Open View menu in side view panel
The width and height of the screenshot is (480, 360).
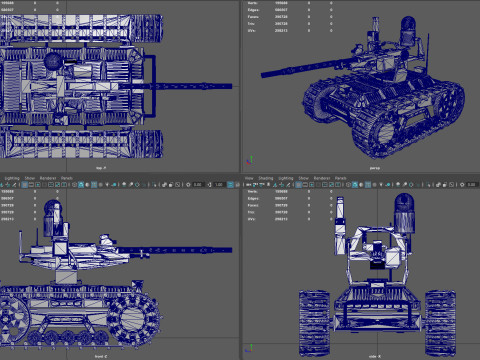tap(249, 178)
